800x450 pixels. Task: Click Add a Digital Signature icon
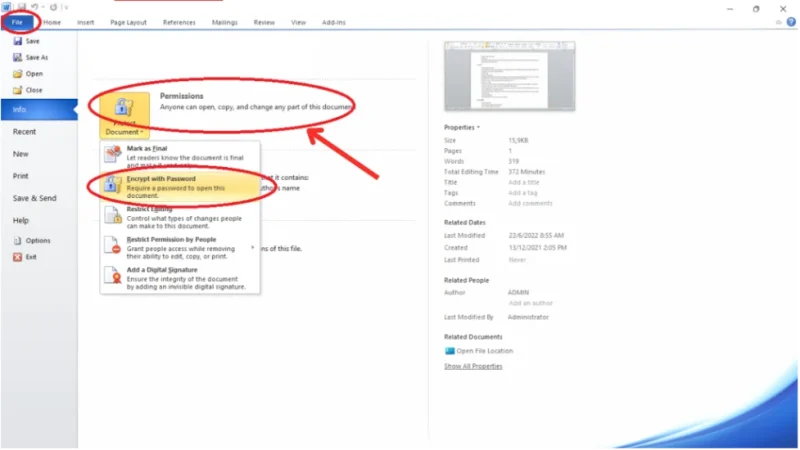coord(113,276)
